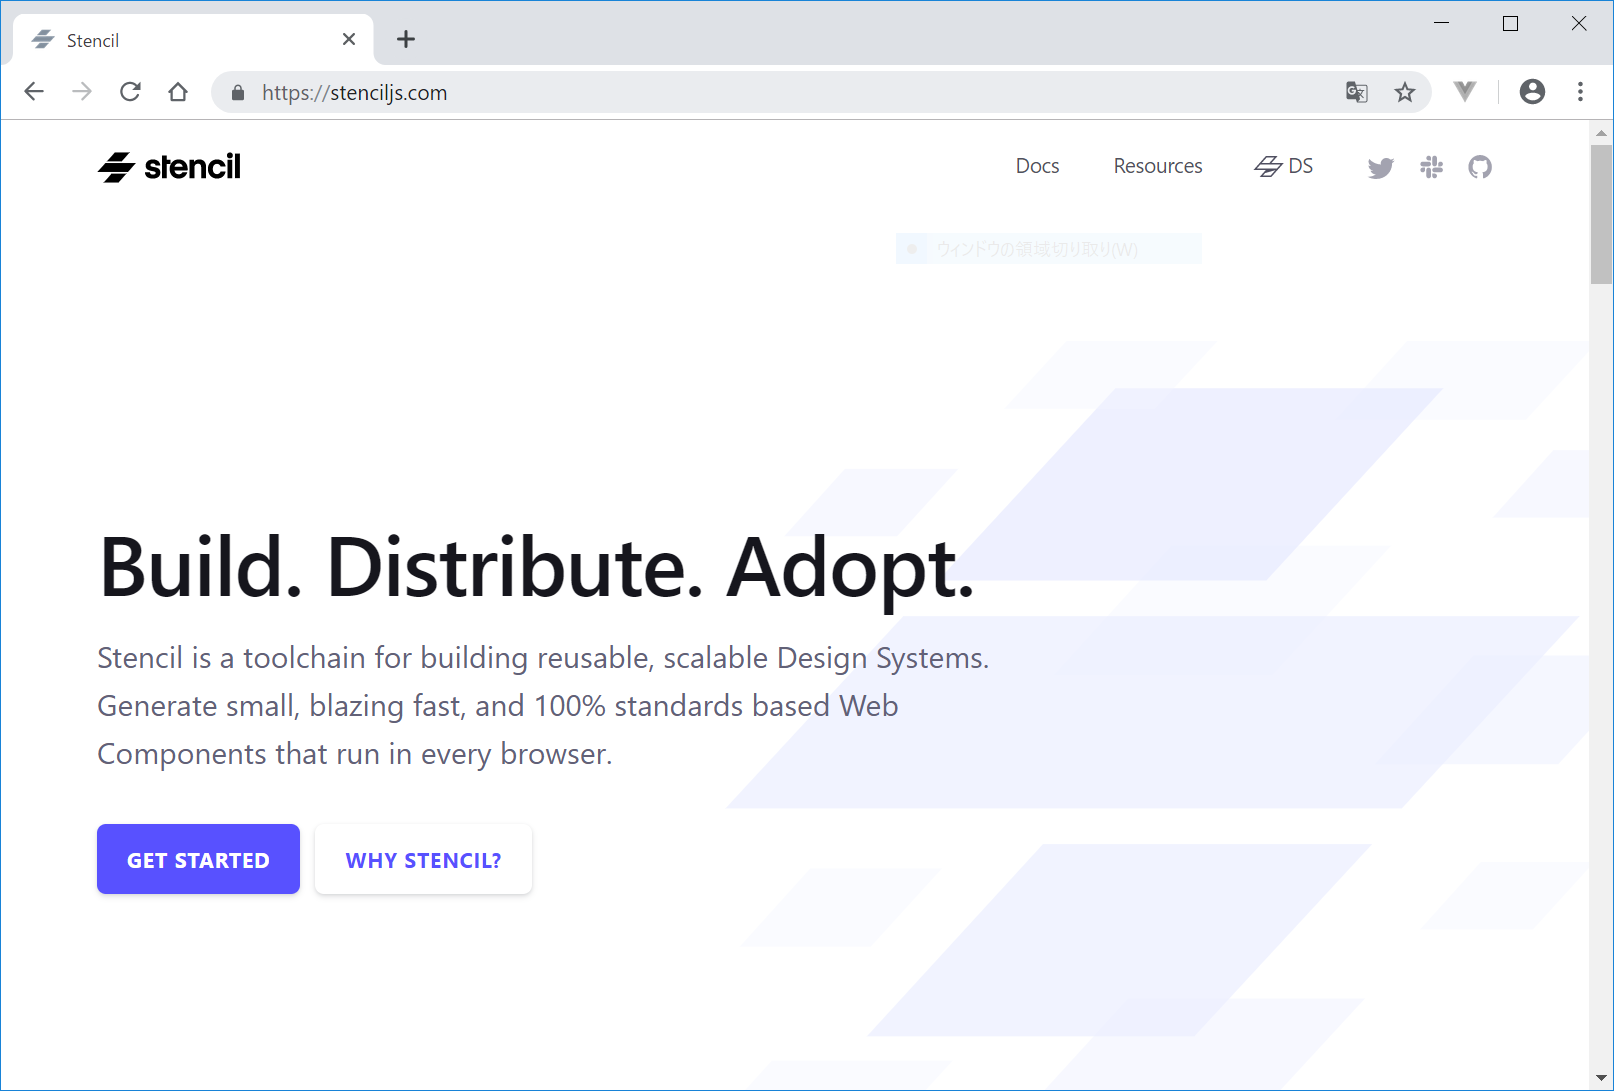The width and height of the screenshot is (1614, 1091).
Task: Click the Build. Distribute. Adopt. heading
Action: click(x=536, y=569)
